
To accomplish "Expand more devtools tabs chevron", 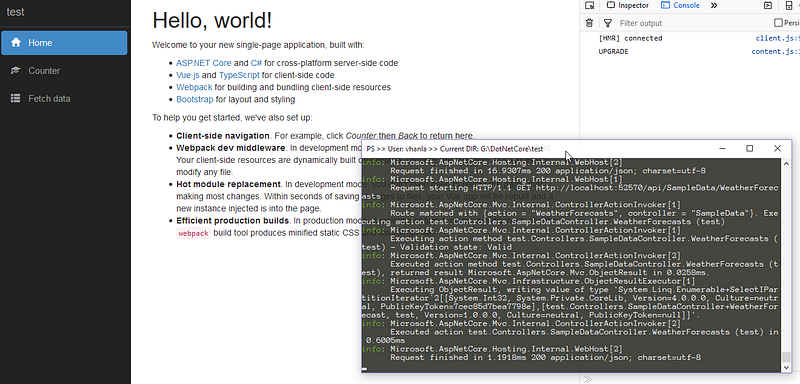I will (x=714, y=6).
